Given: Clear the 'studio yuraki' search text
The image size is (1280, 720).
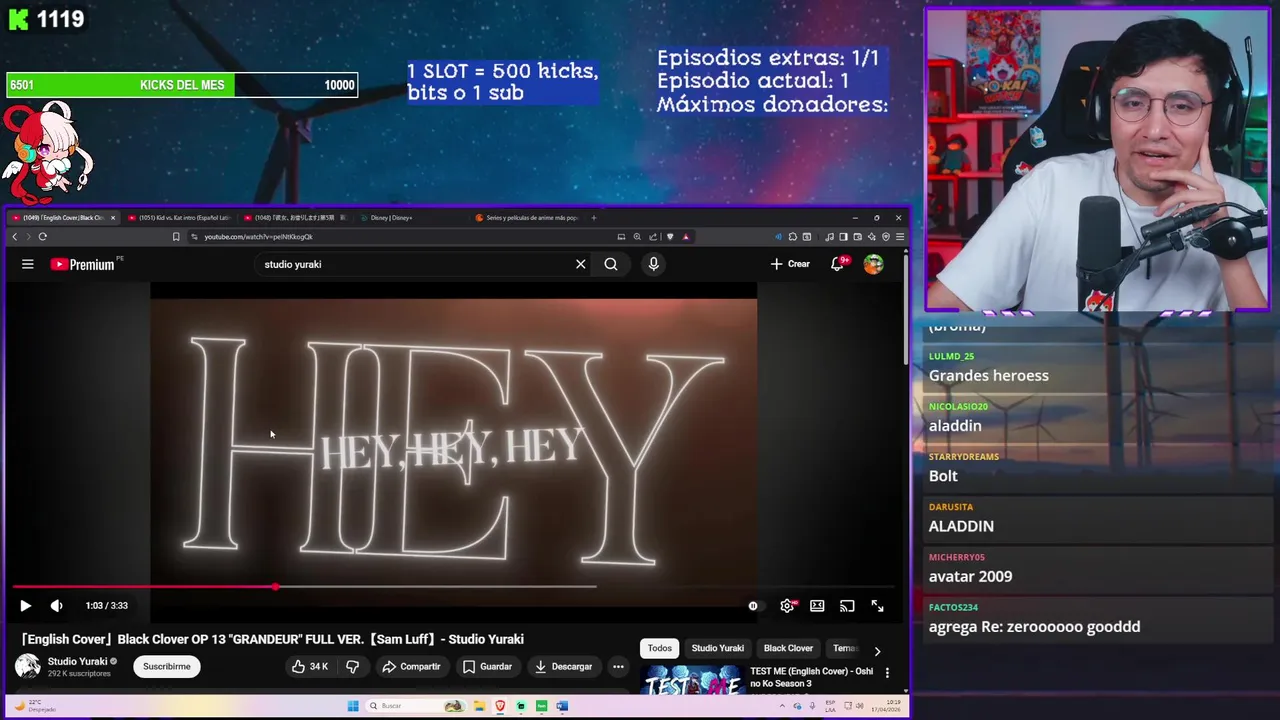Looking at the screenshot, I should [x=580, y=264].
